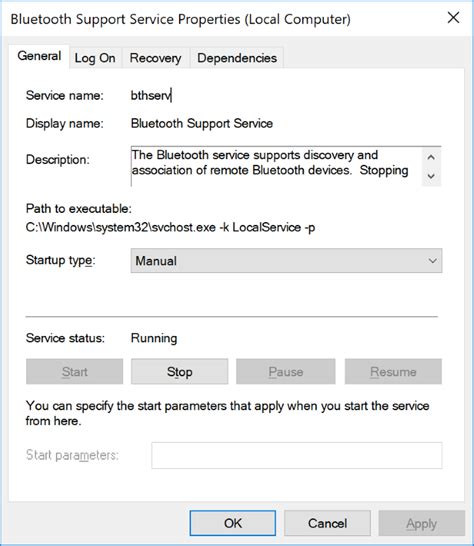The image size is (474, 546).
Task: Focus the Start parameters text field
Action: [x=297, y=455]
